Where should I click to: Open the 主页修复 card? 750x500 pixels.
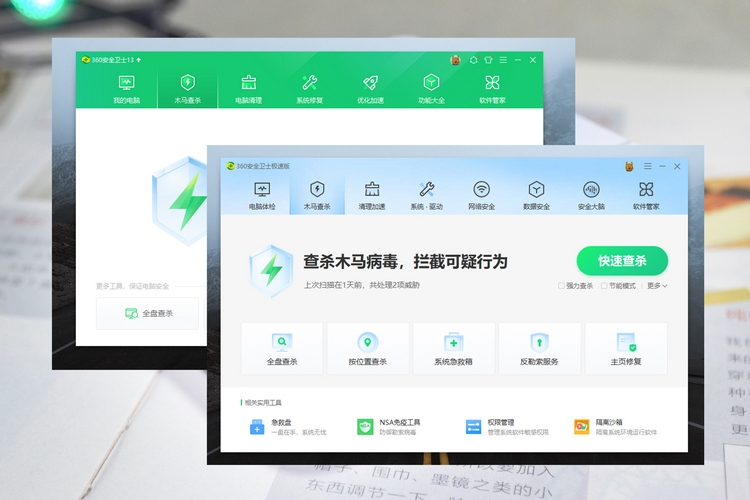coord(626,348)
